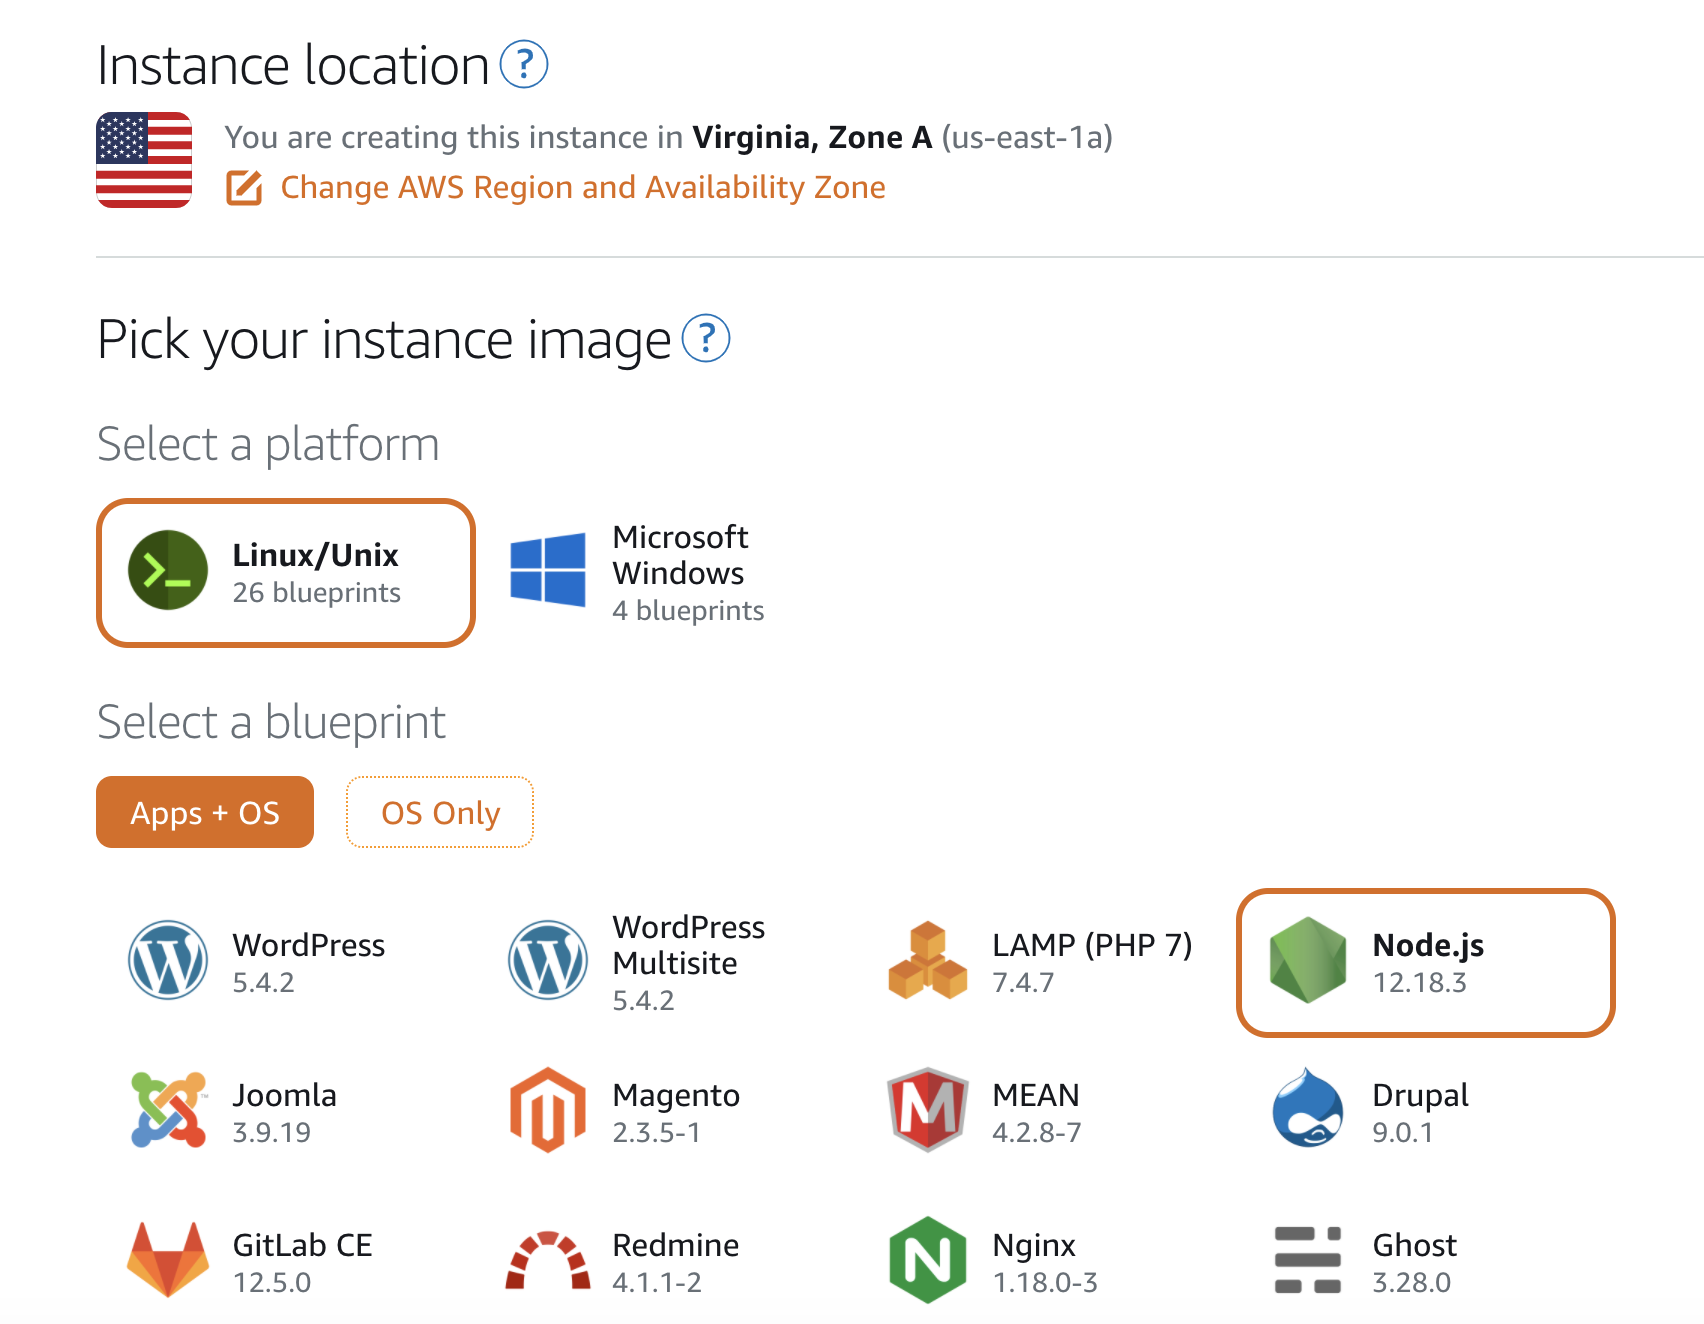Screen dimensions: 1704x1324
Task: Click the WordPress blueprint logo
Action: 168,960
